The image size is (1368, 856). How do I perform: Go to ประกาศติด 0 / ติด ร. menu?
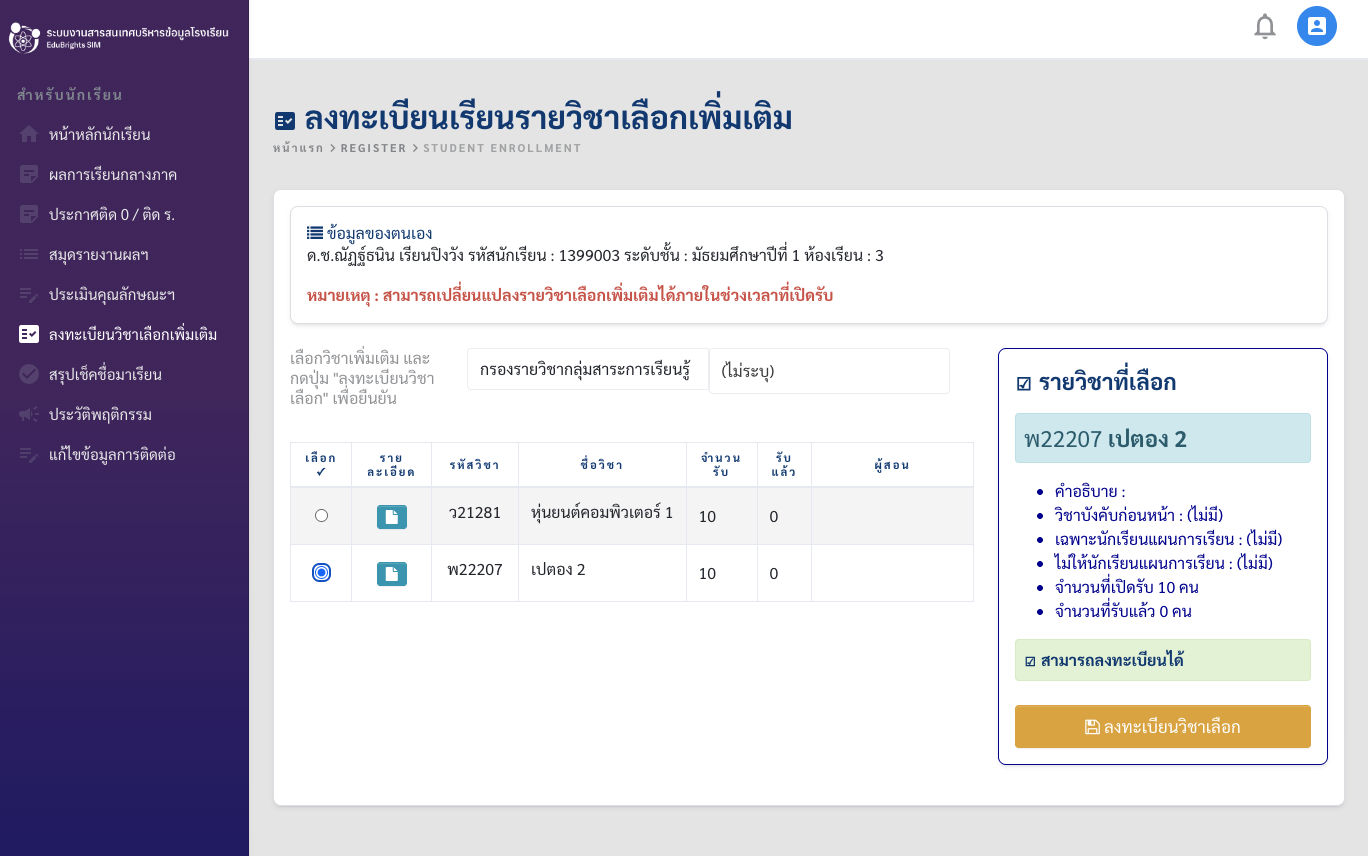[111, 214]
